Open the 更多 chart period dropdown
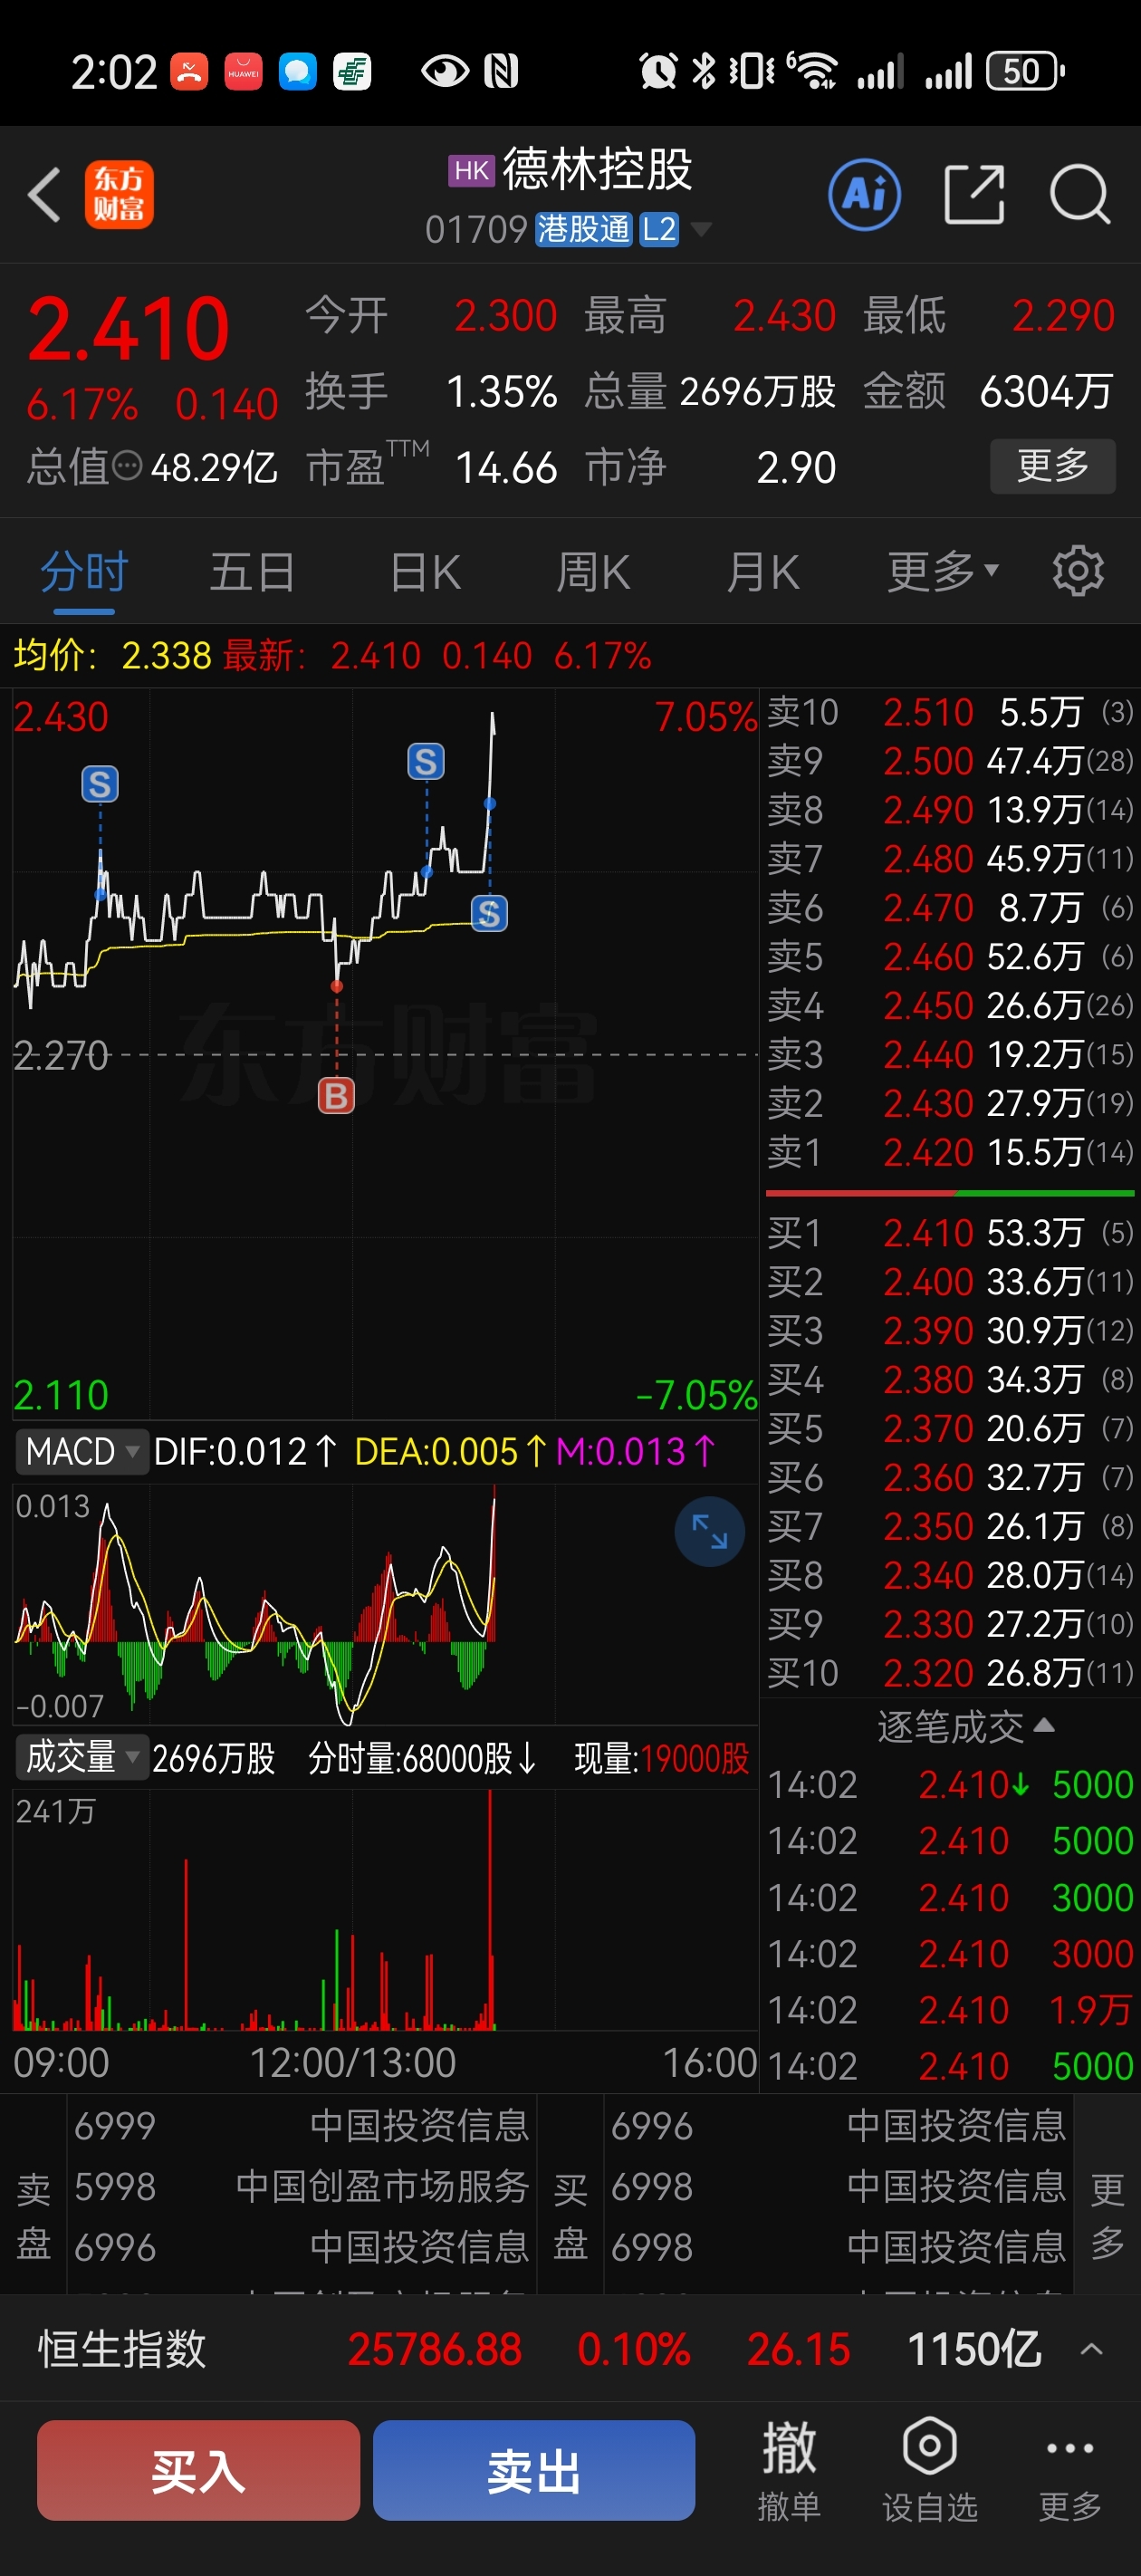This screenshot has width=1141, height=2576. point(942,571)
